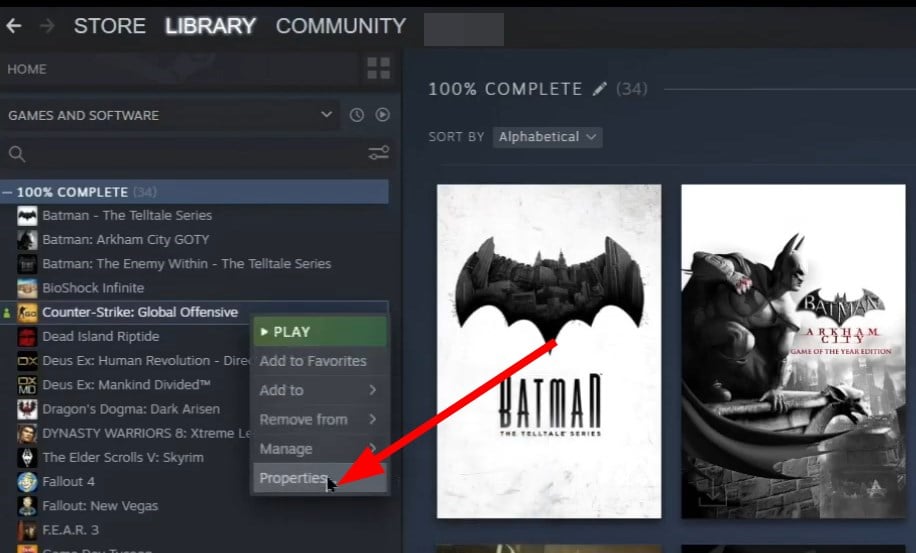Select F.E.A.R. 3 in list
This screenshot has height=553, width=916.
coord(70,530)
